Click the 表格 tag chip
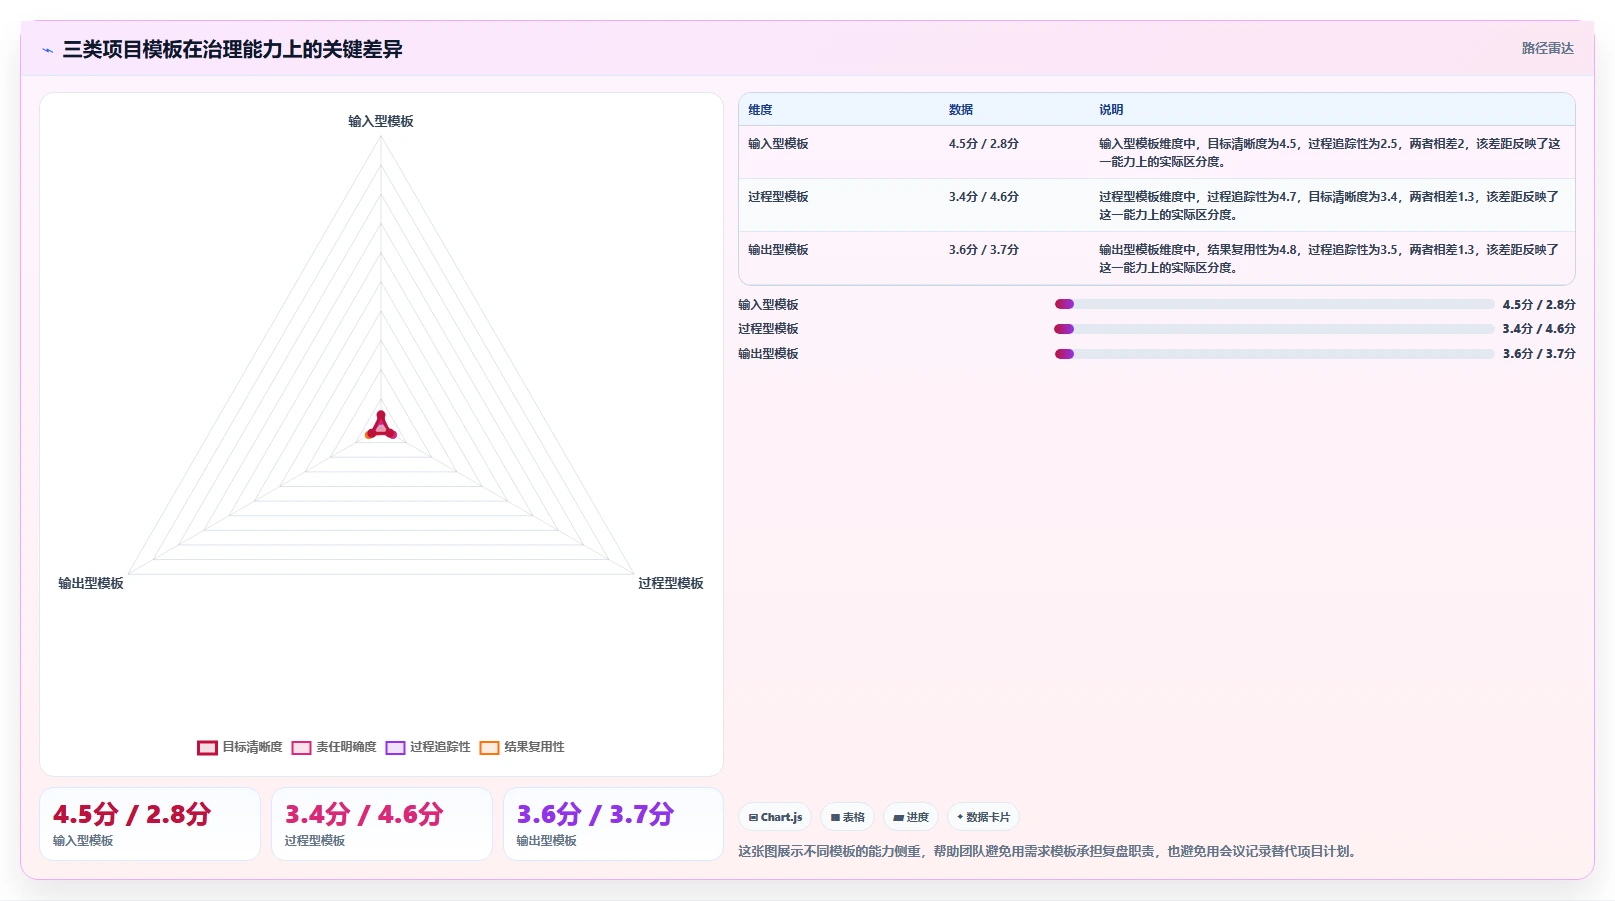 tap(847, 817)
